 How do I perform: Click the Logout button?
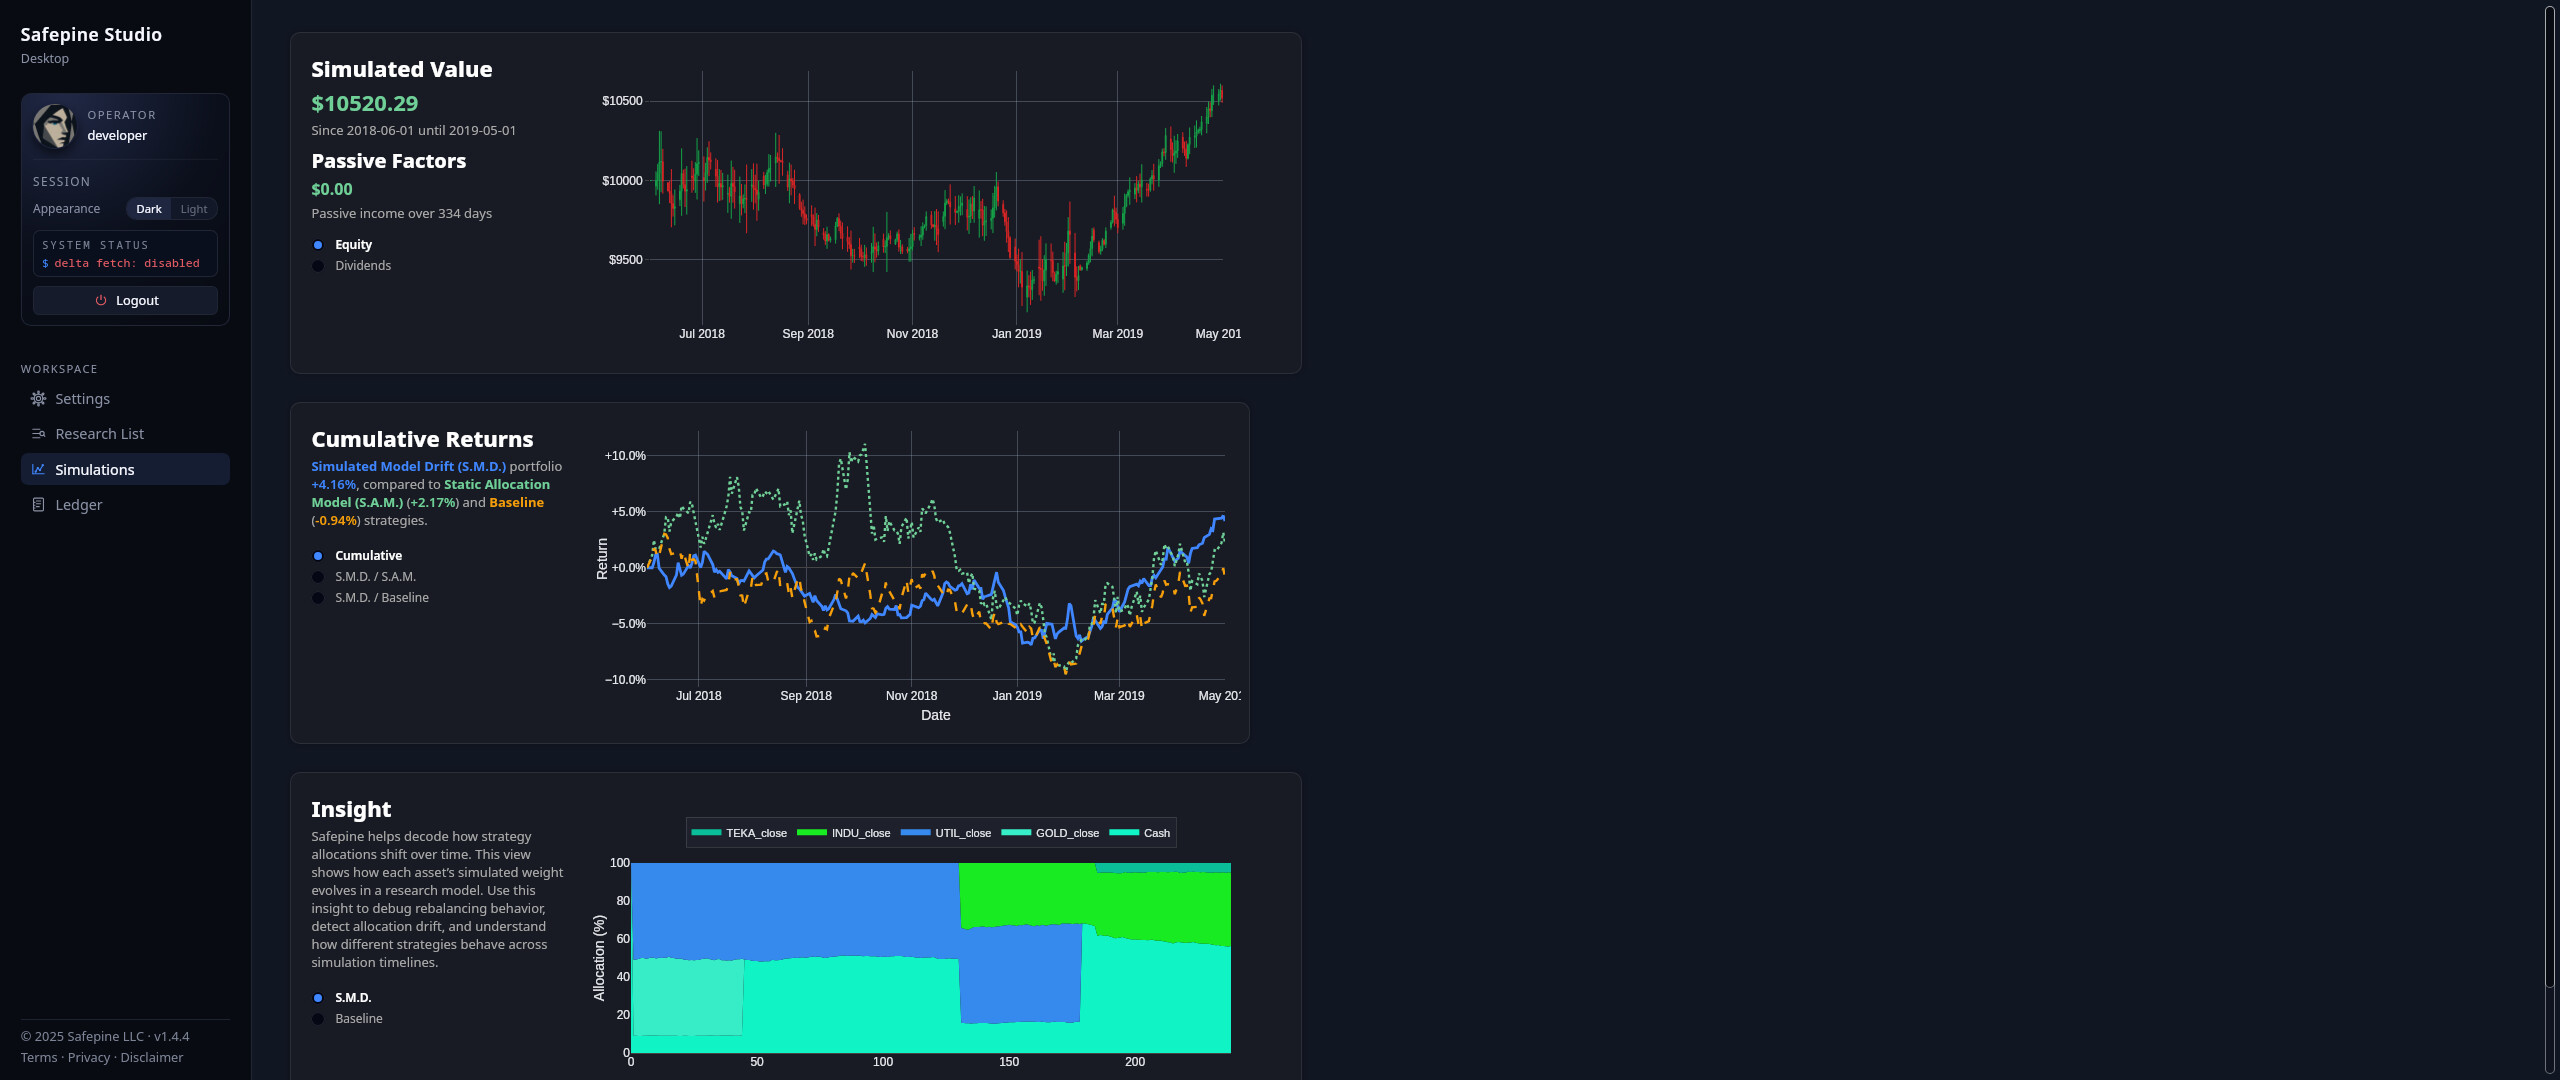click(x=124, y=299)
